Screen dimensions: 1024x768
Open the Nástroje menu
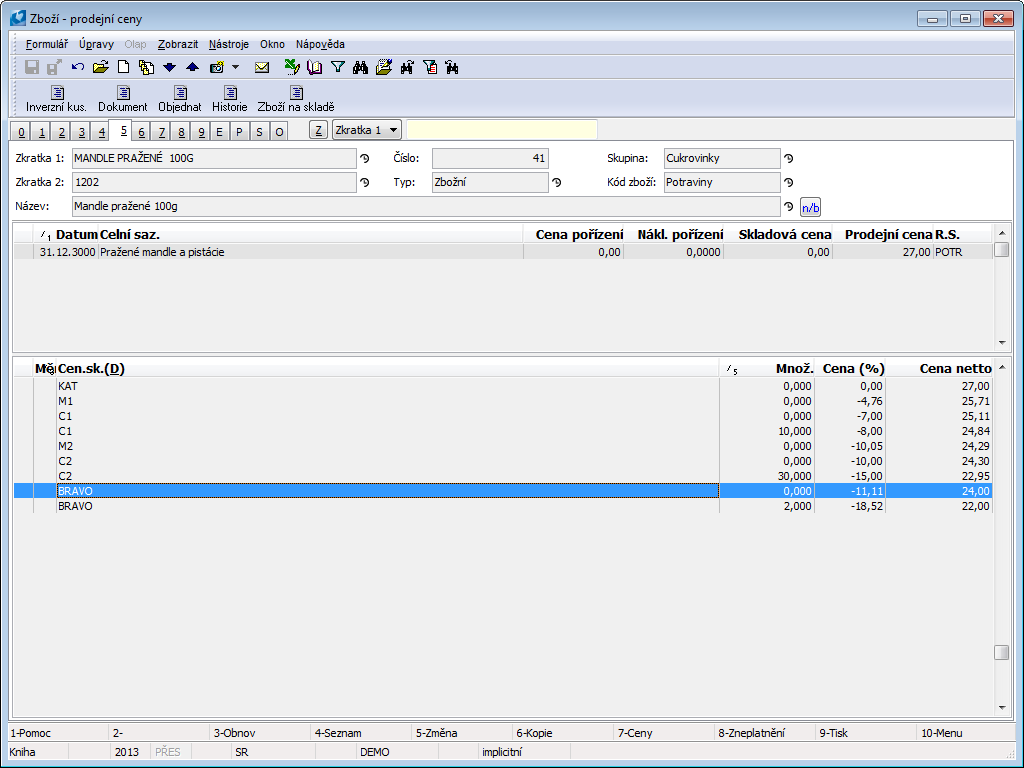[x=229, y=44]
